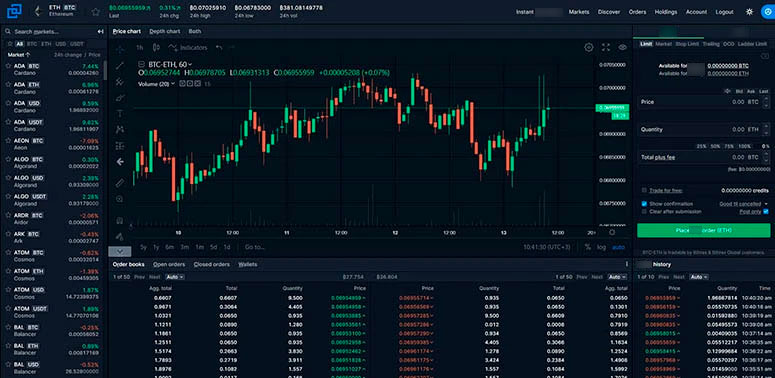The width and height of the screenshot is (775, 378).
Task: Expand the Volume (20) indicator dropdown
Action: pos(172,84)
